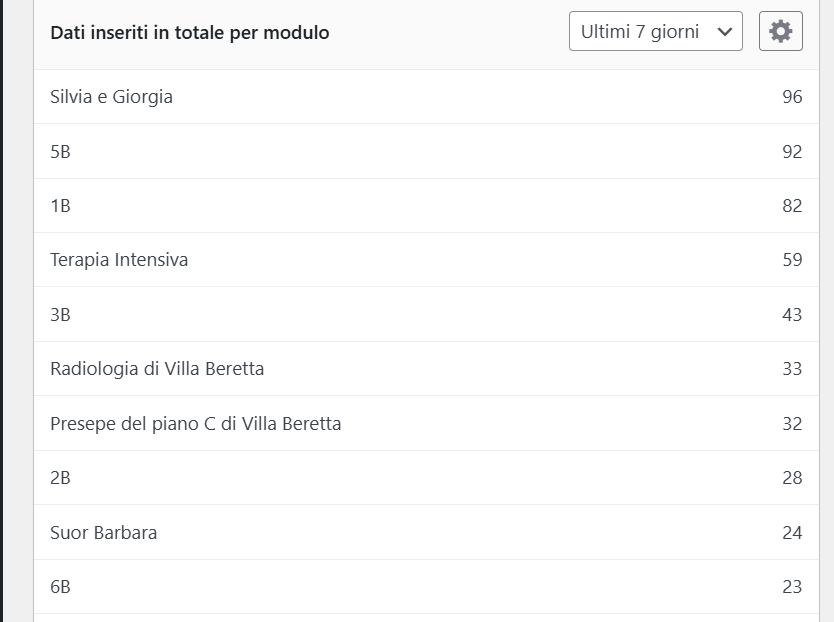Click the '3B' form row
Viewport: 834px width, 622px height.
click(426, 314)
